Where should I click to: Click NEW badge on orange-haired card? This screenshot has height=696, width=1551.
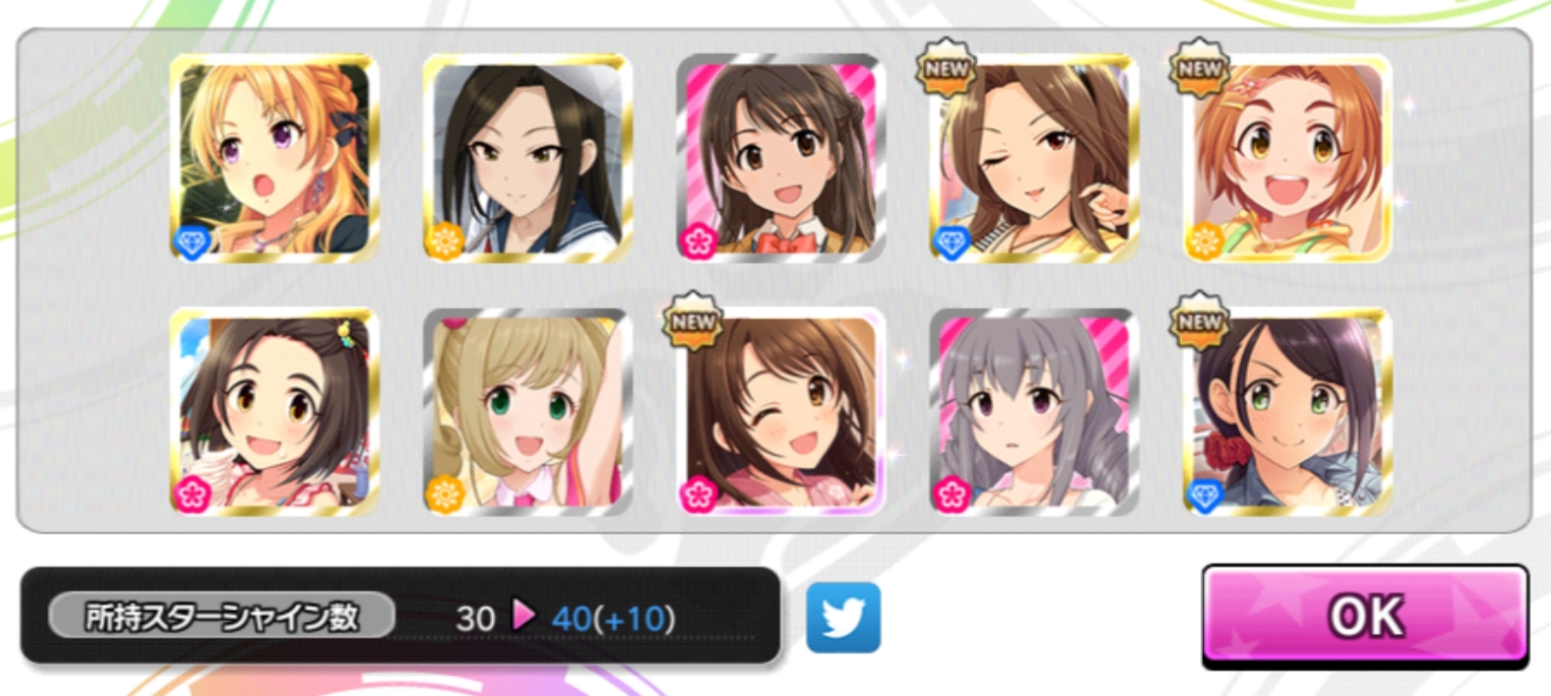[x=1199, y=69]
